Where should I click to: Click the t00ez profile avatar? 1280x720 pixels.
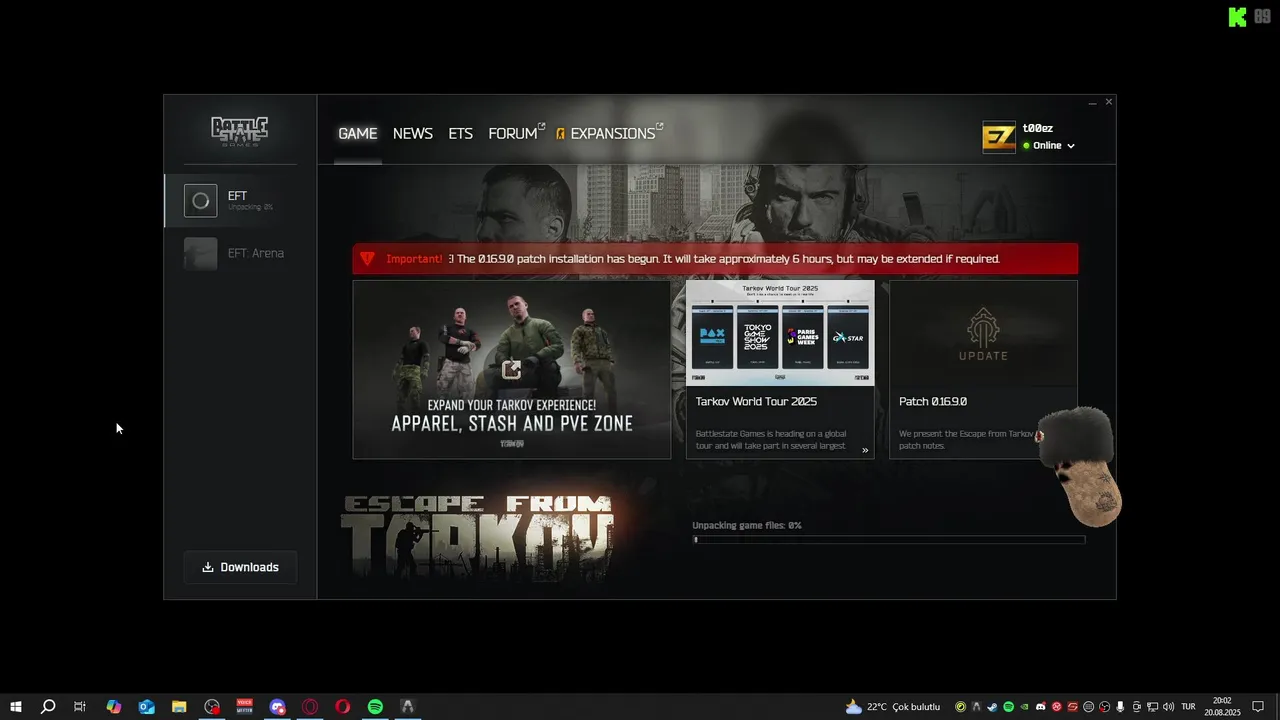click(x=998, y=137)
